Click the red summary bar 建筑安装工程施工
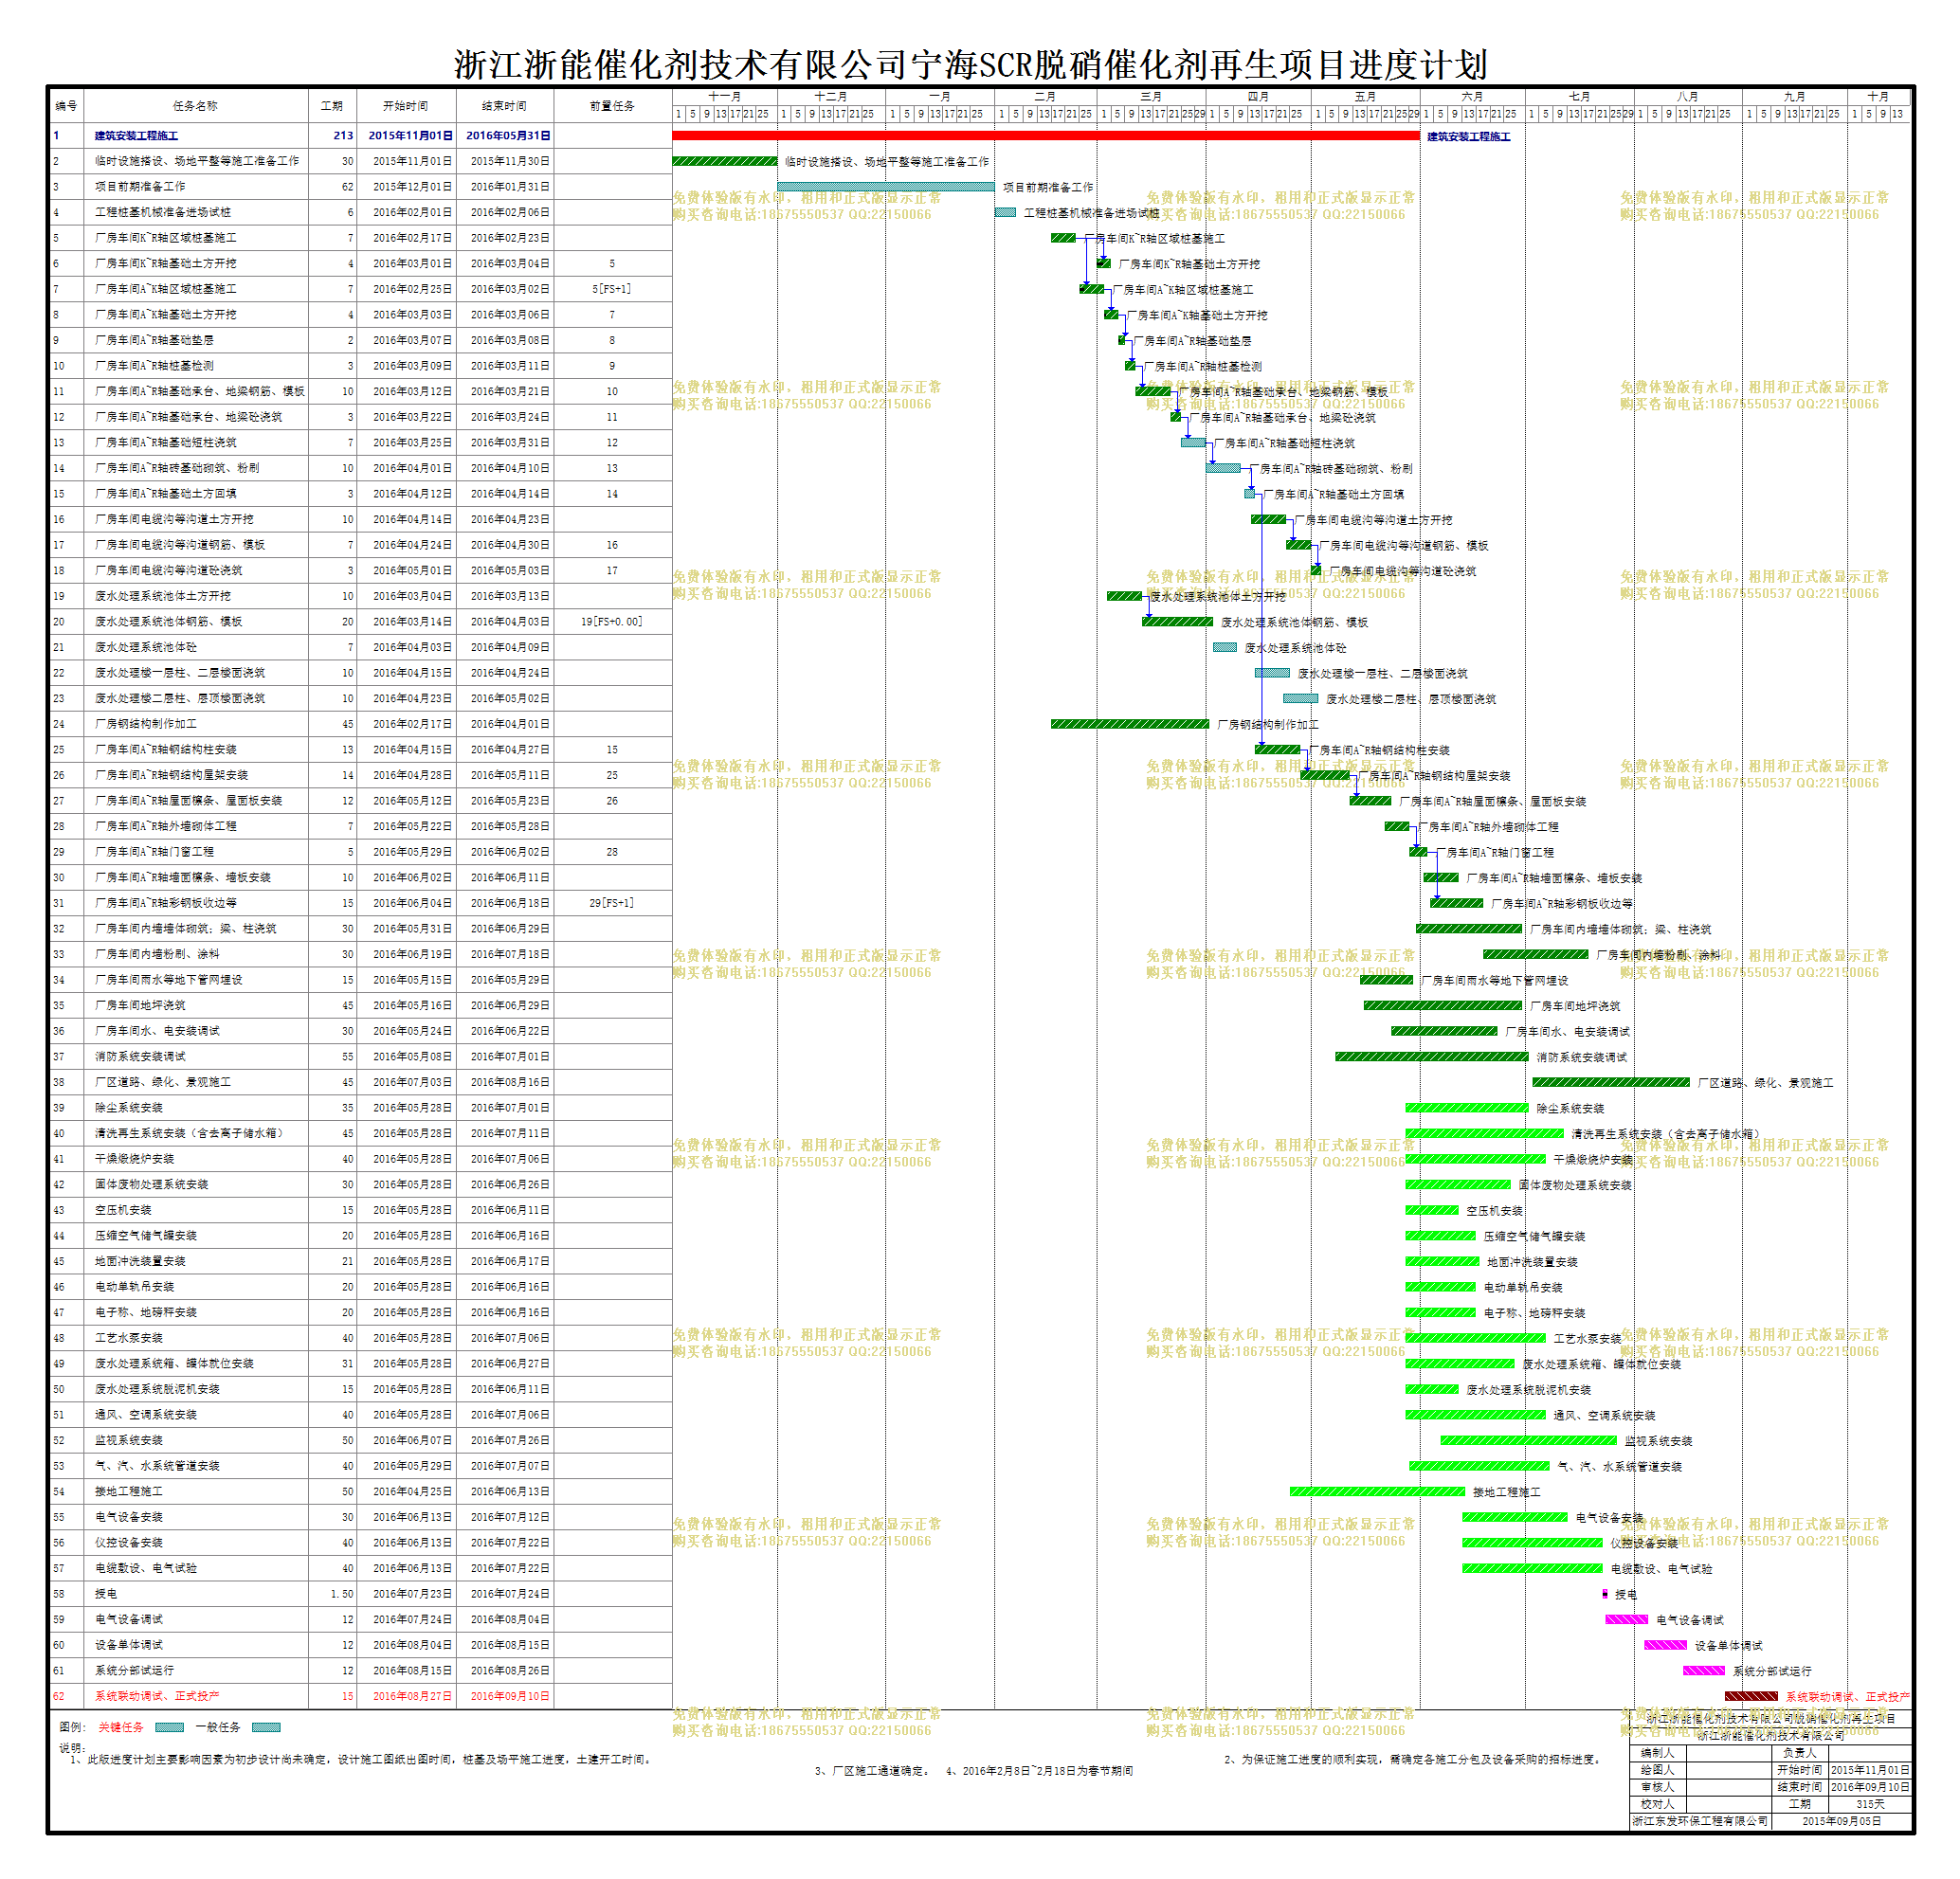 click(x=1046, y=136)
